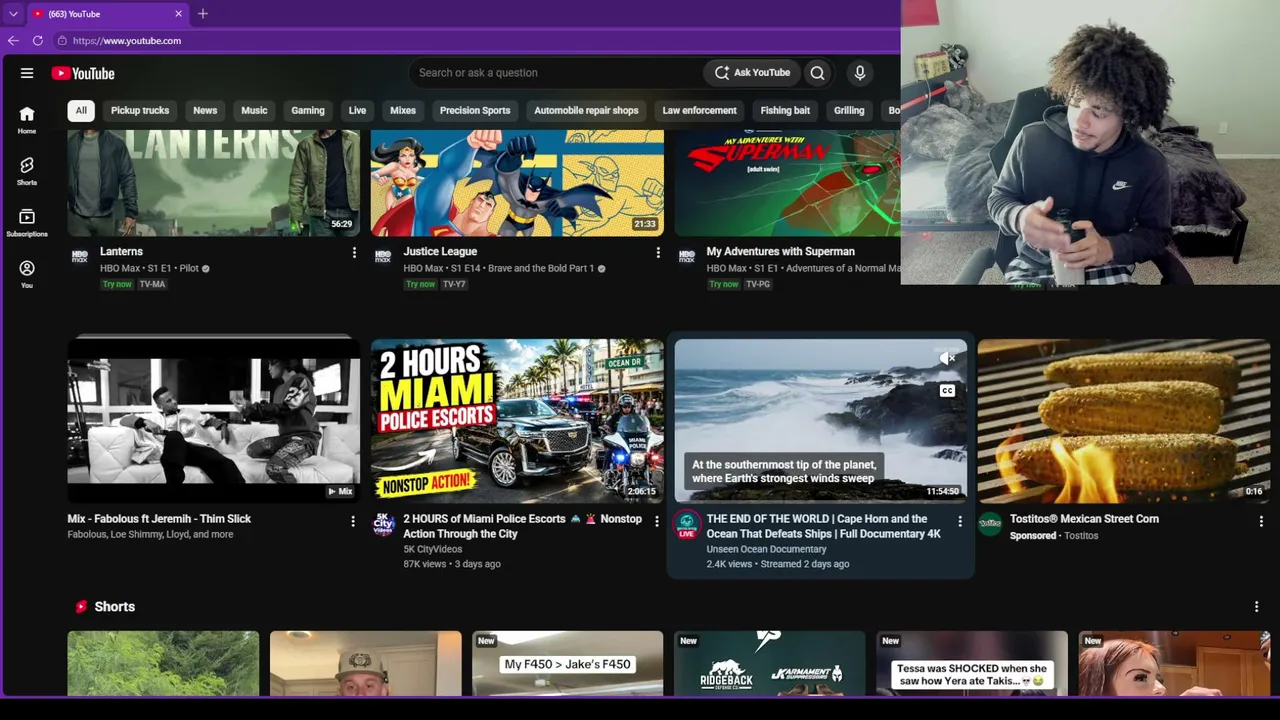1280x720 pixels.
Task: Click the Tostitos advertiser avatar
Action: [990, 524]
